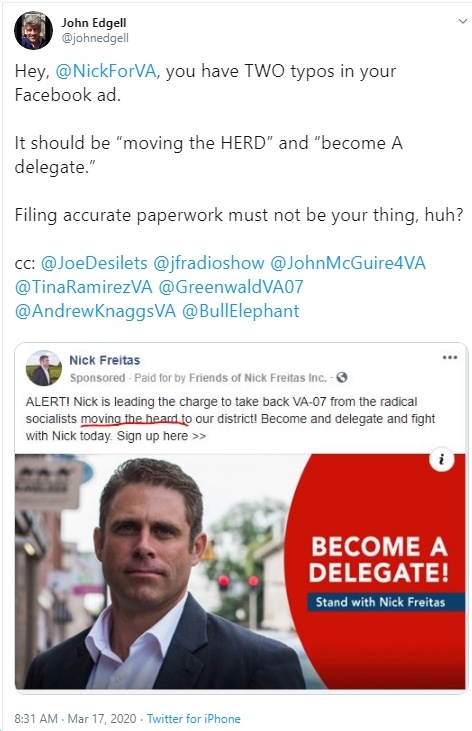This screenshot has width=472, height=731.
Task: Click the public globe icon beside Sponsored
Action: [x=342, y=377]
